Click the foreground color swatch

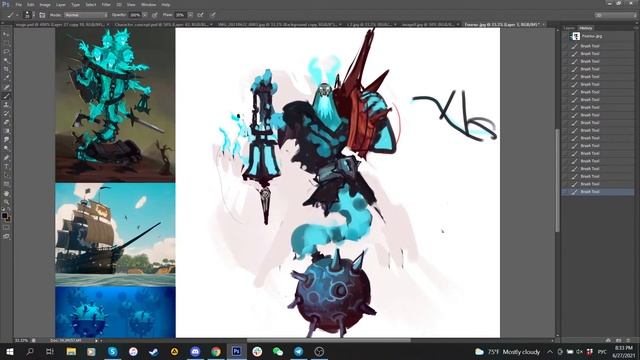(4, 216)
